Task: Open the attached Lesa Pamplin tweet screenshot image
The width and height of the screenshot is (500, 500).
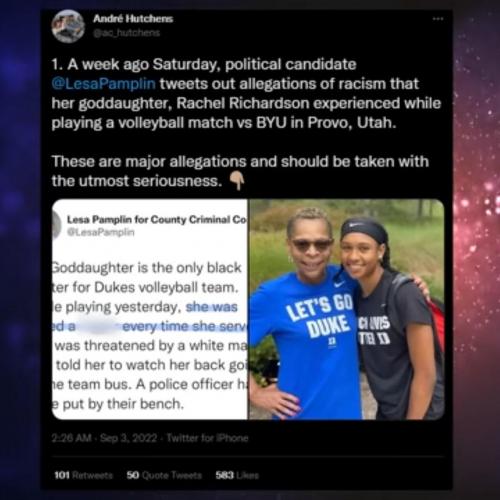Action: click(150, 309)
